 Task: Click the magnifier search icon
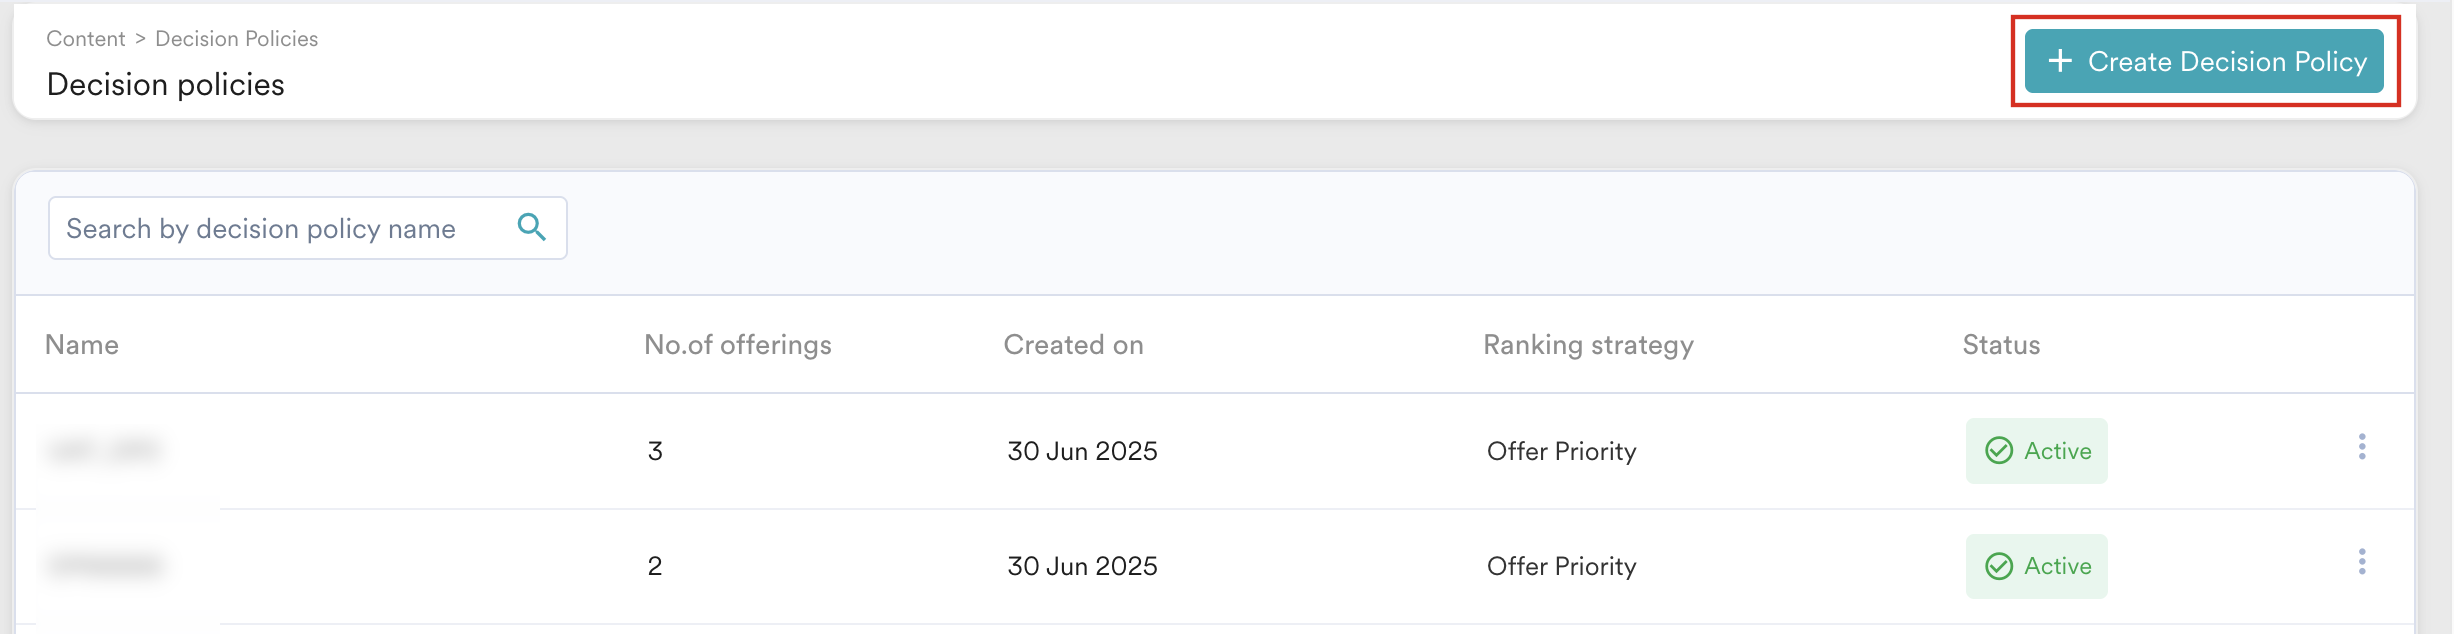532,228
